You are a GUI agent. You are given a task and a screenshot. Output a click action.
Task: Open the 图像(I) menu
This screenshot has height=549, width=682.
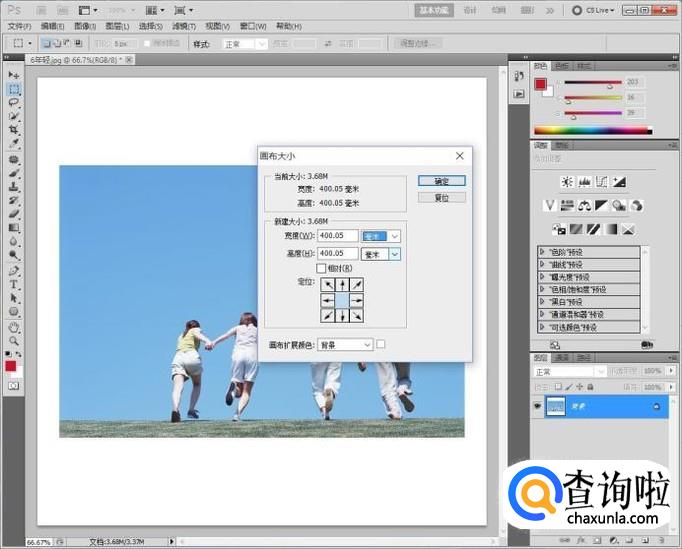[x=84, y=26]
